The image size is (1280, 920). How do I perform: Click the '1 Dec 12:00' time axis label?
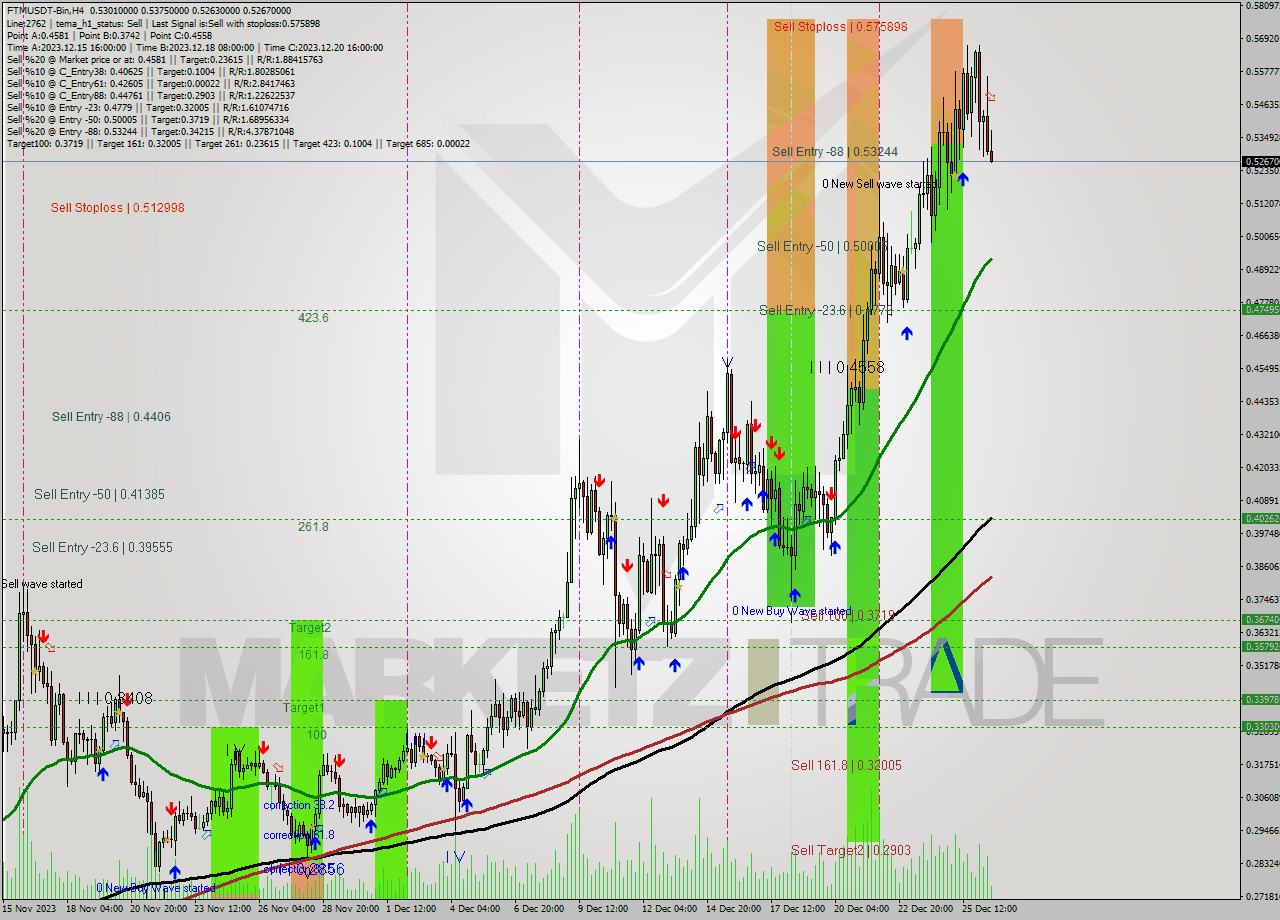pos(411,908)
